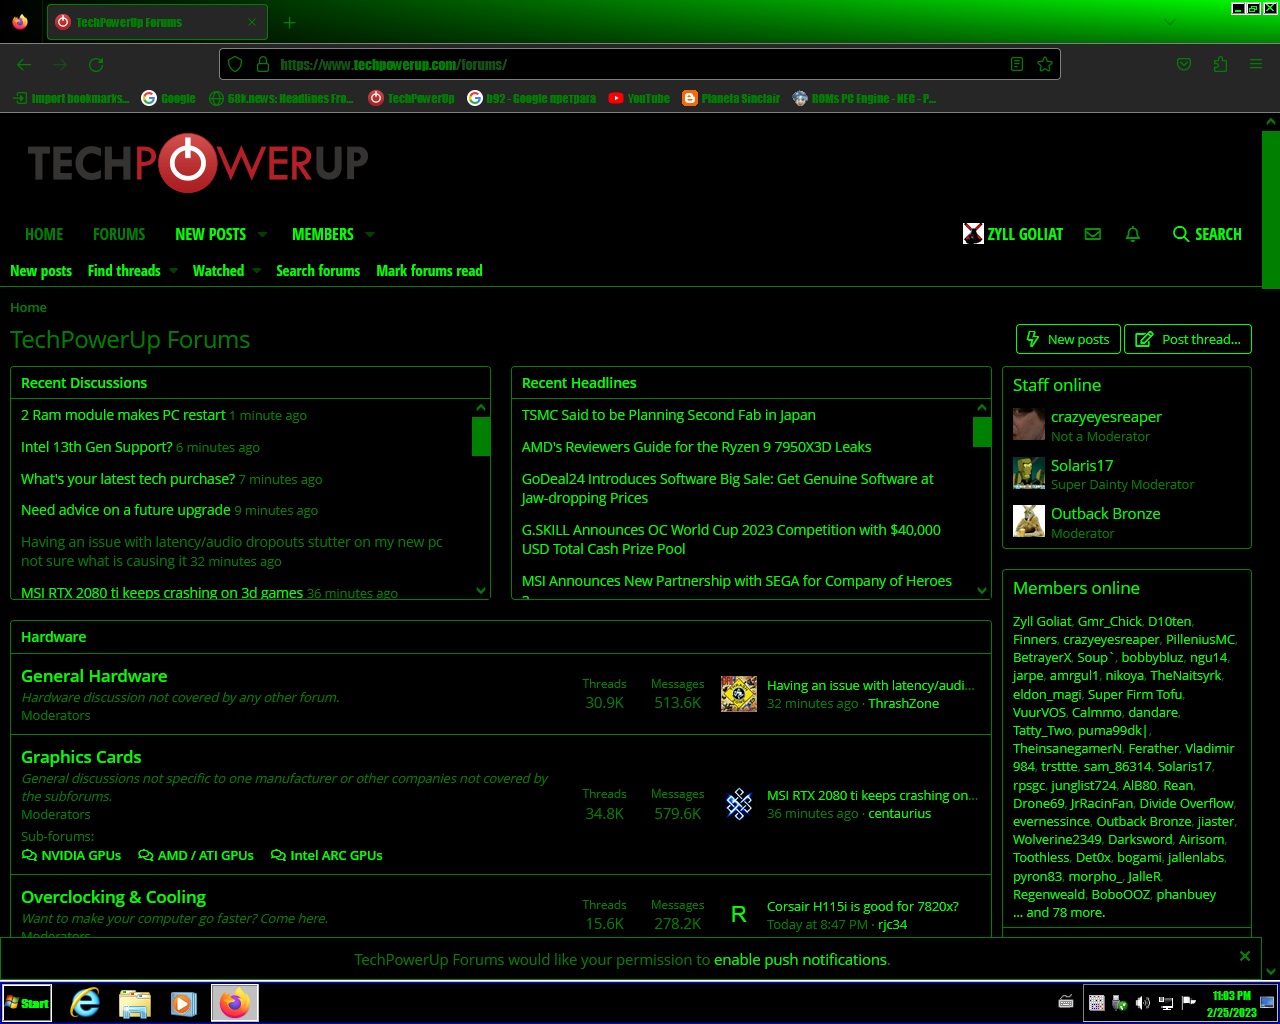Click Outback Bronze's staff avatar
Screen dimensions: 1280x1024
pos(1029,521)
